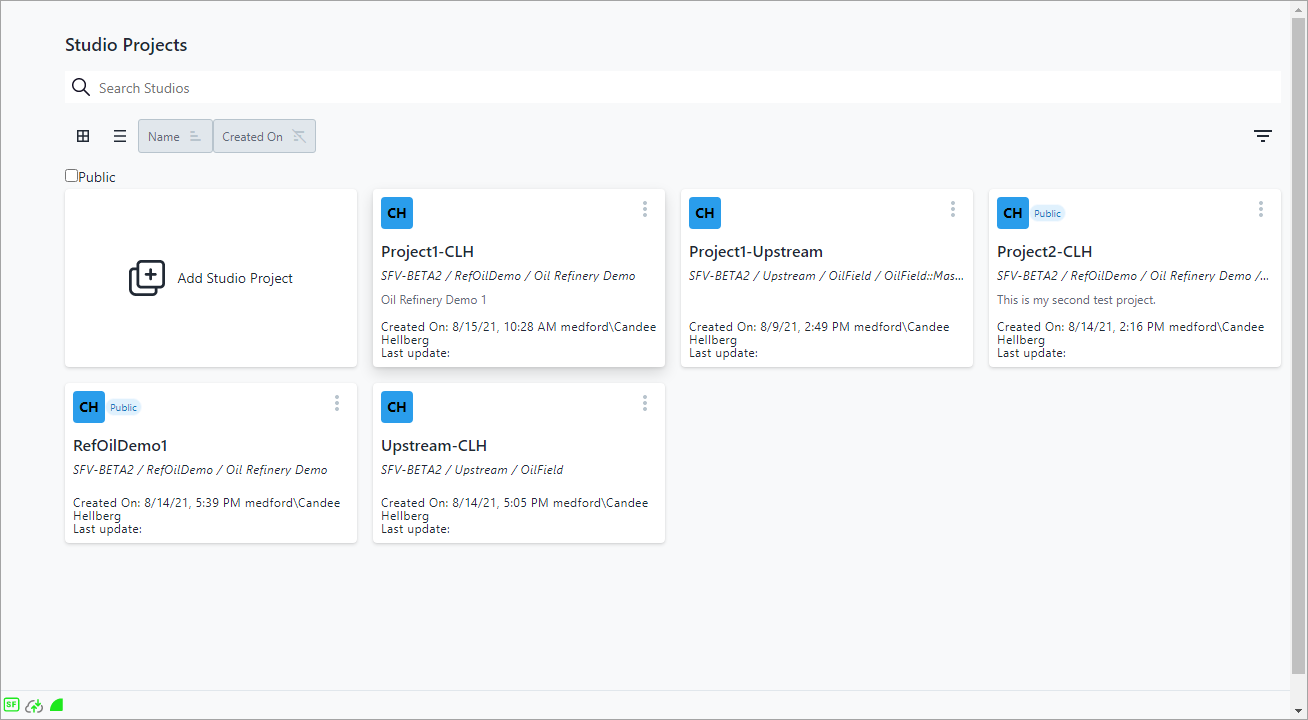Image resolution: width=1308 pixels, height=720 pixels.
Task: Toggle sort by Created On
Action: click(x=264, y=136)
